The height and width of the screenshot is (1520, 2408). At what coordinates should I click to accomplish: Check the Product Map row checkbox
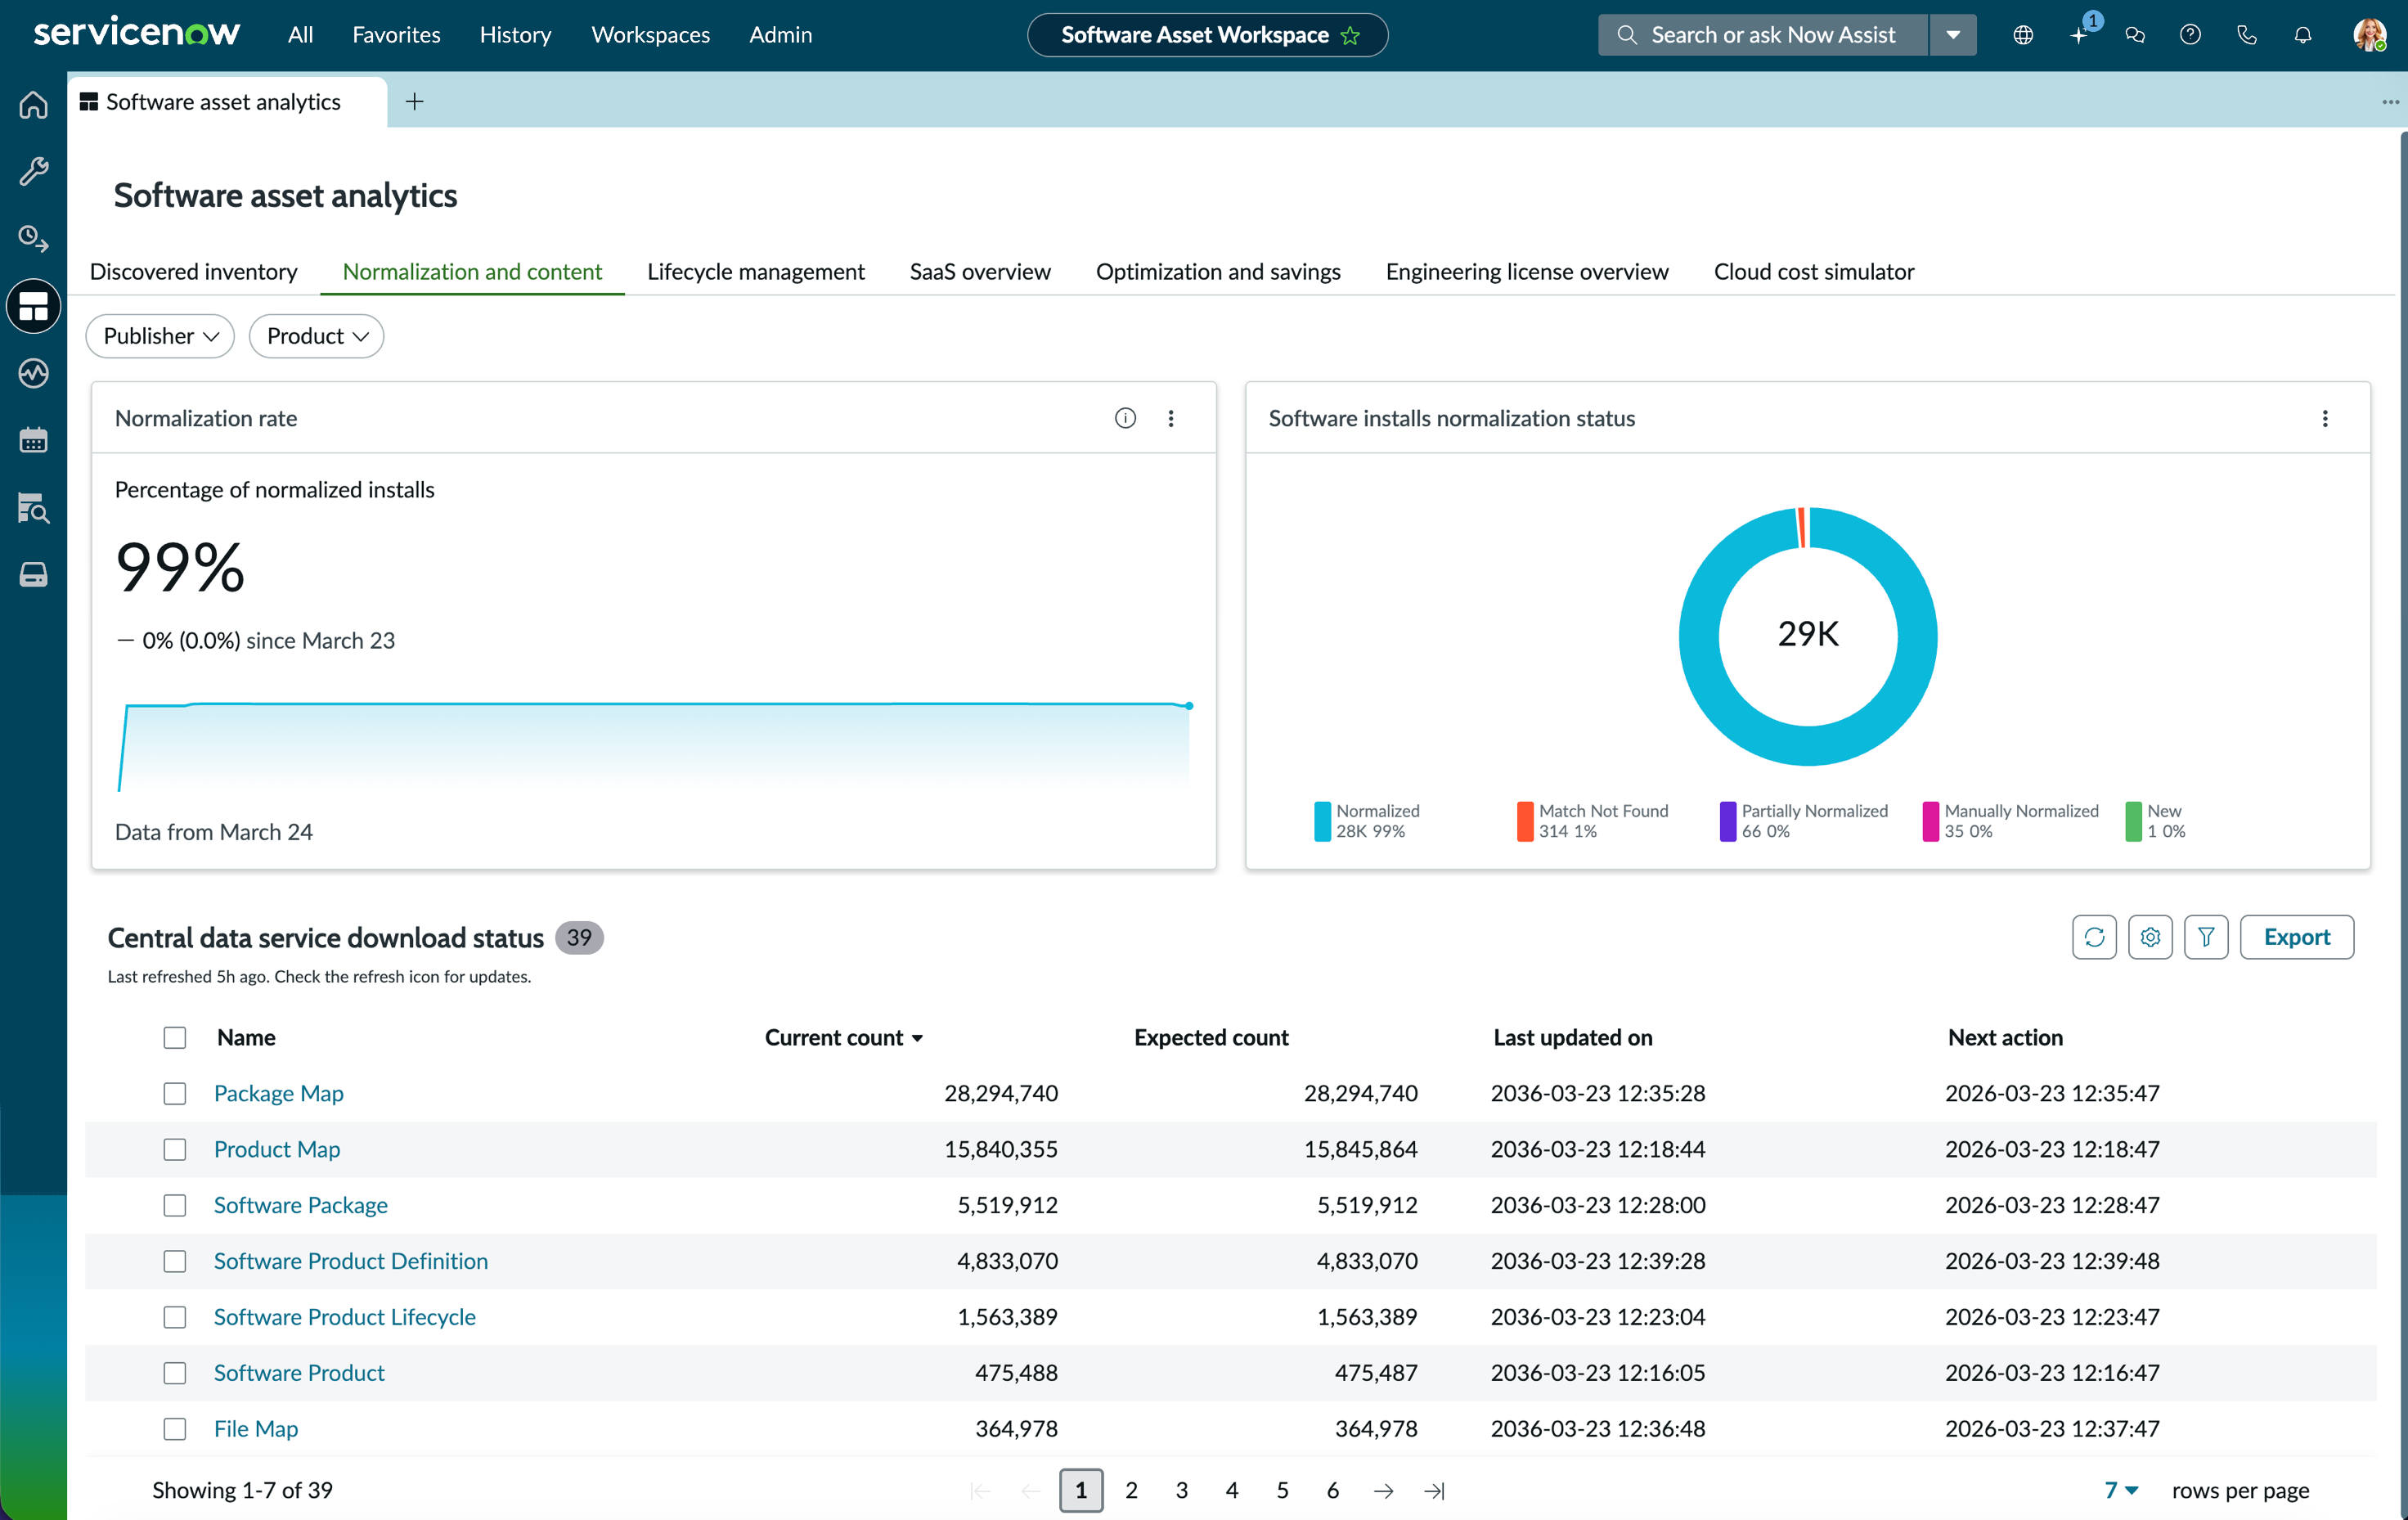pyautogui.click(x=175, y=1149)
